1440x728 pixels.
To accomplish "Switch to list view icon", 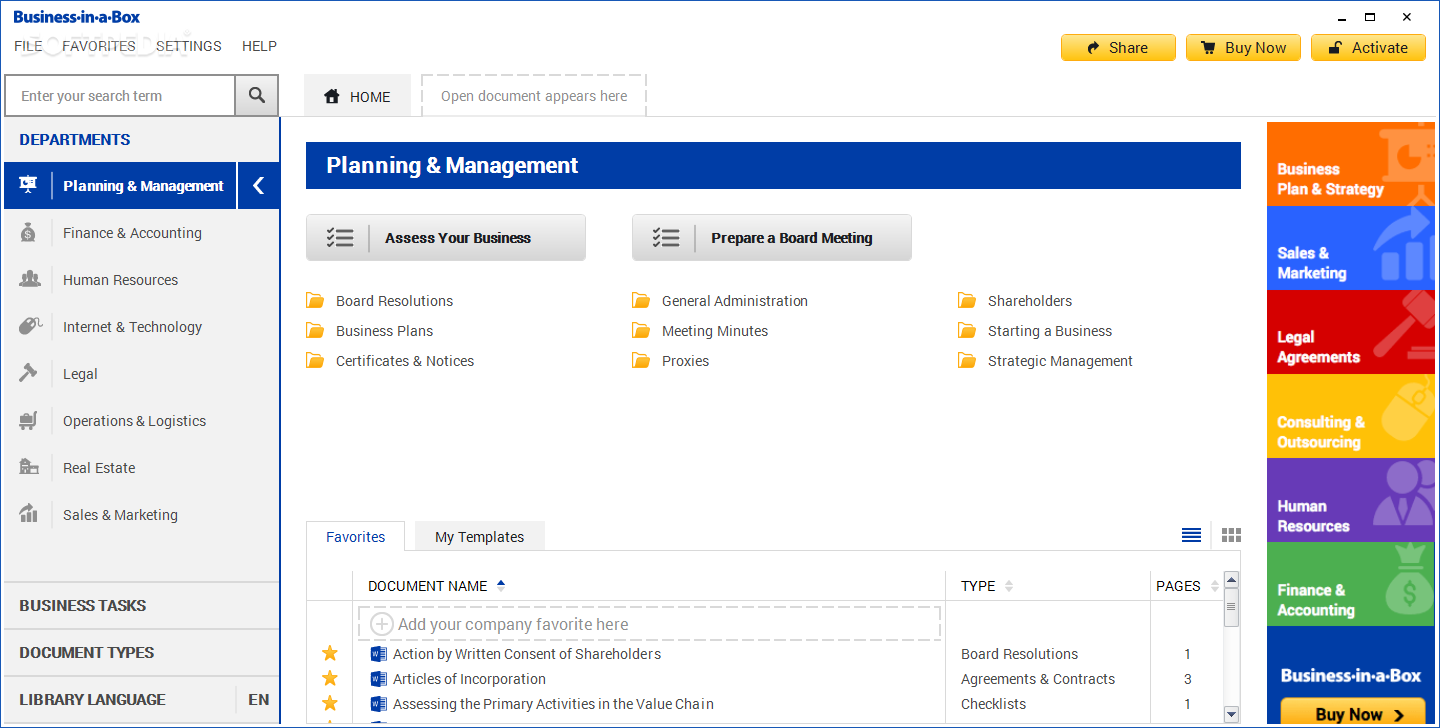I will click(1191, 535).
